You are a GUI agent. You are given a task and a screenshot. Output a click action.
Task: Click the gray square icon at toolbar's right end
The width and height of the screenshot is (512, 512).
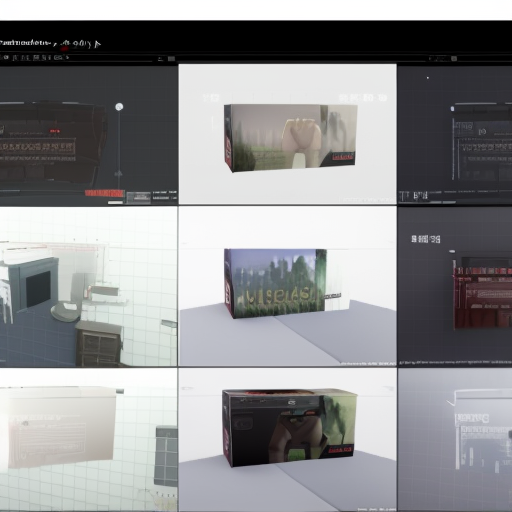[454, 59]
